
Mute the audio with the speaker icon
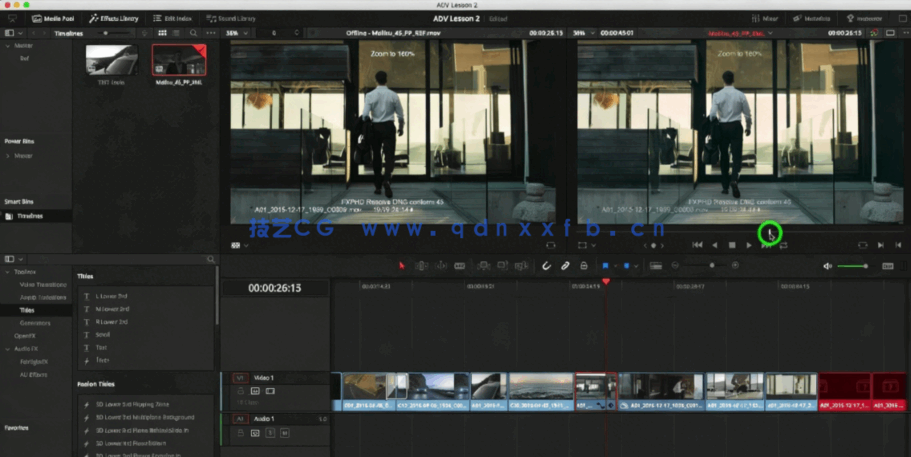pyautogui.click(x=827, y=266)
